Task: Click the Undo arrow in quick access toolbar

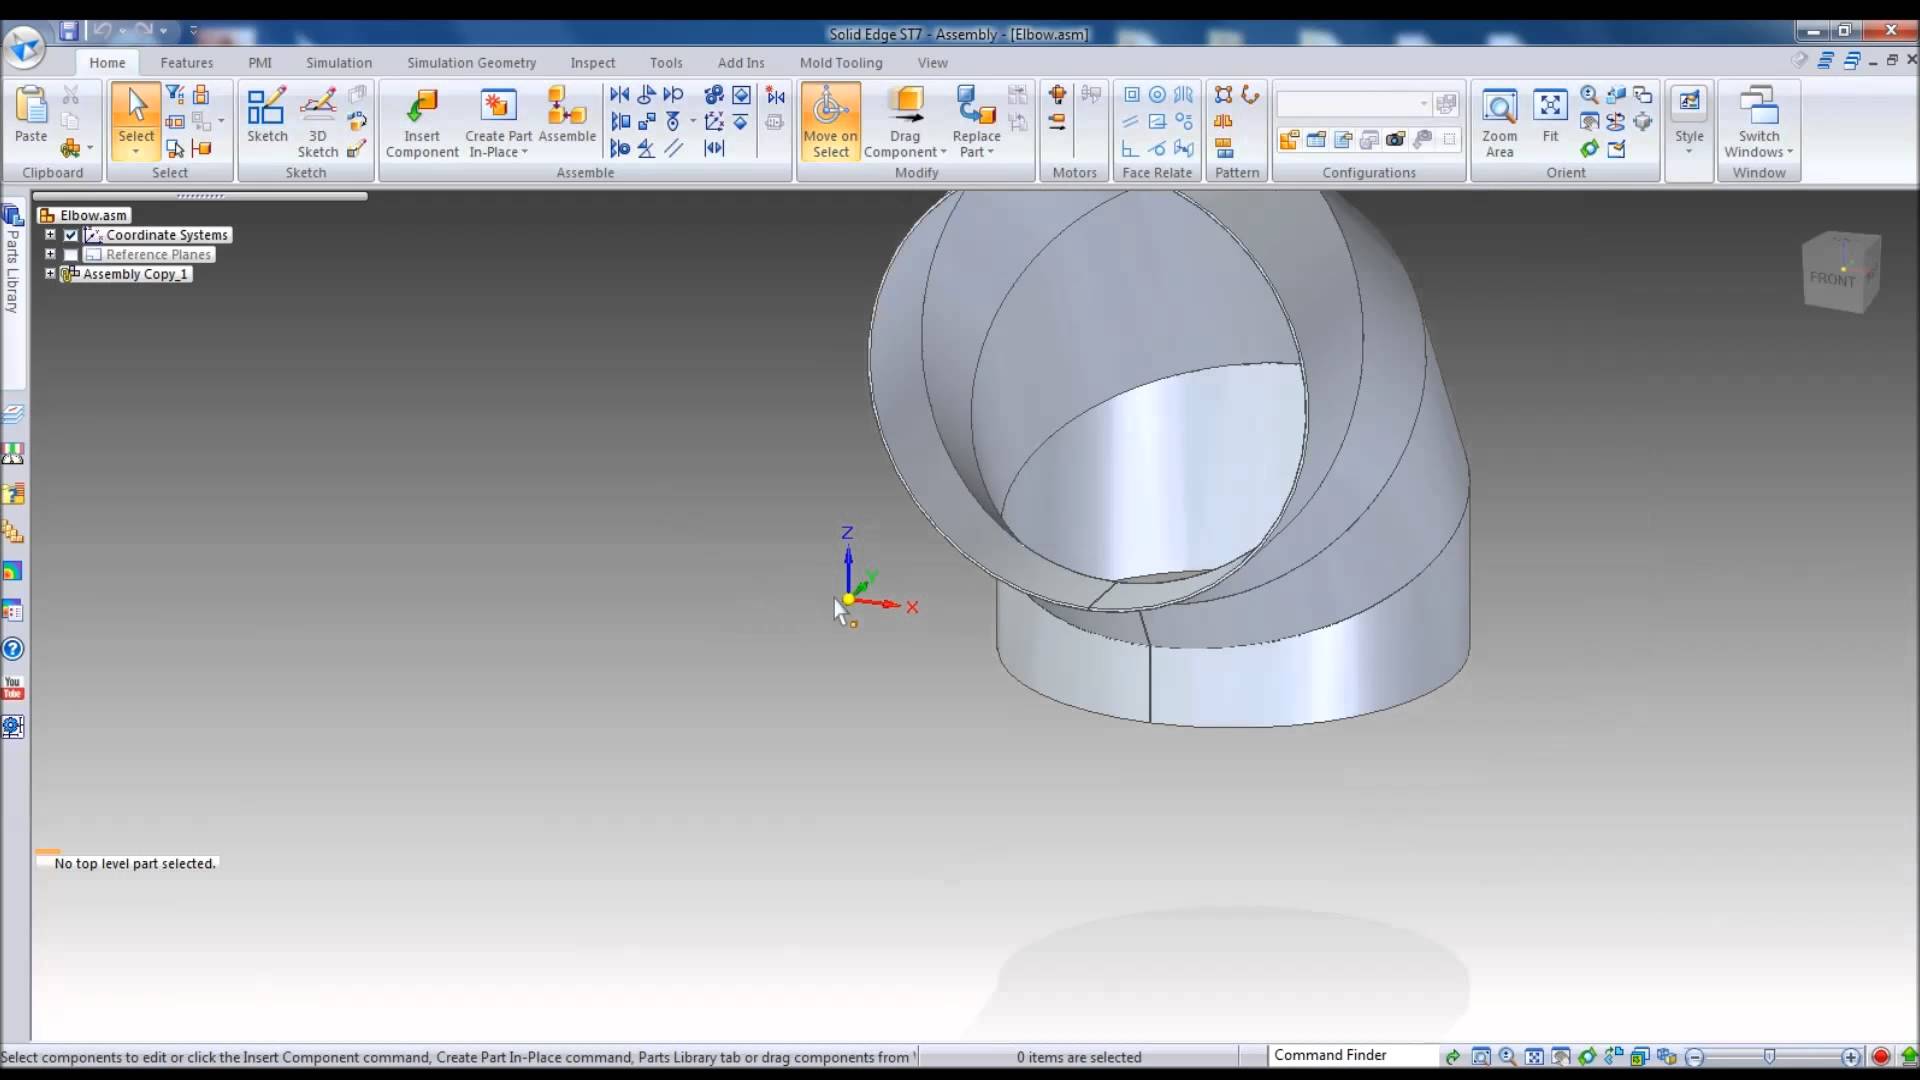Action: point(101,31)
